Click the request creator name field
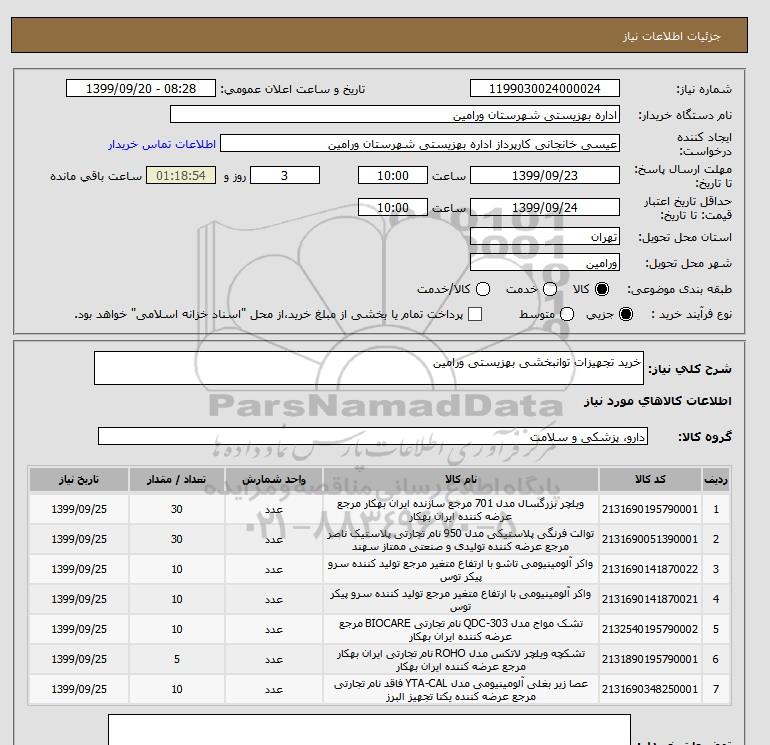 click(420, 144)
